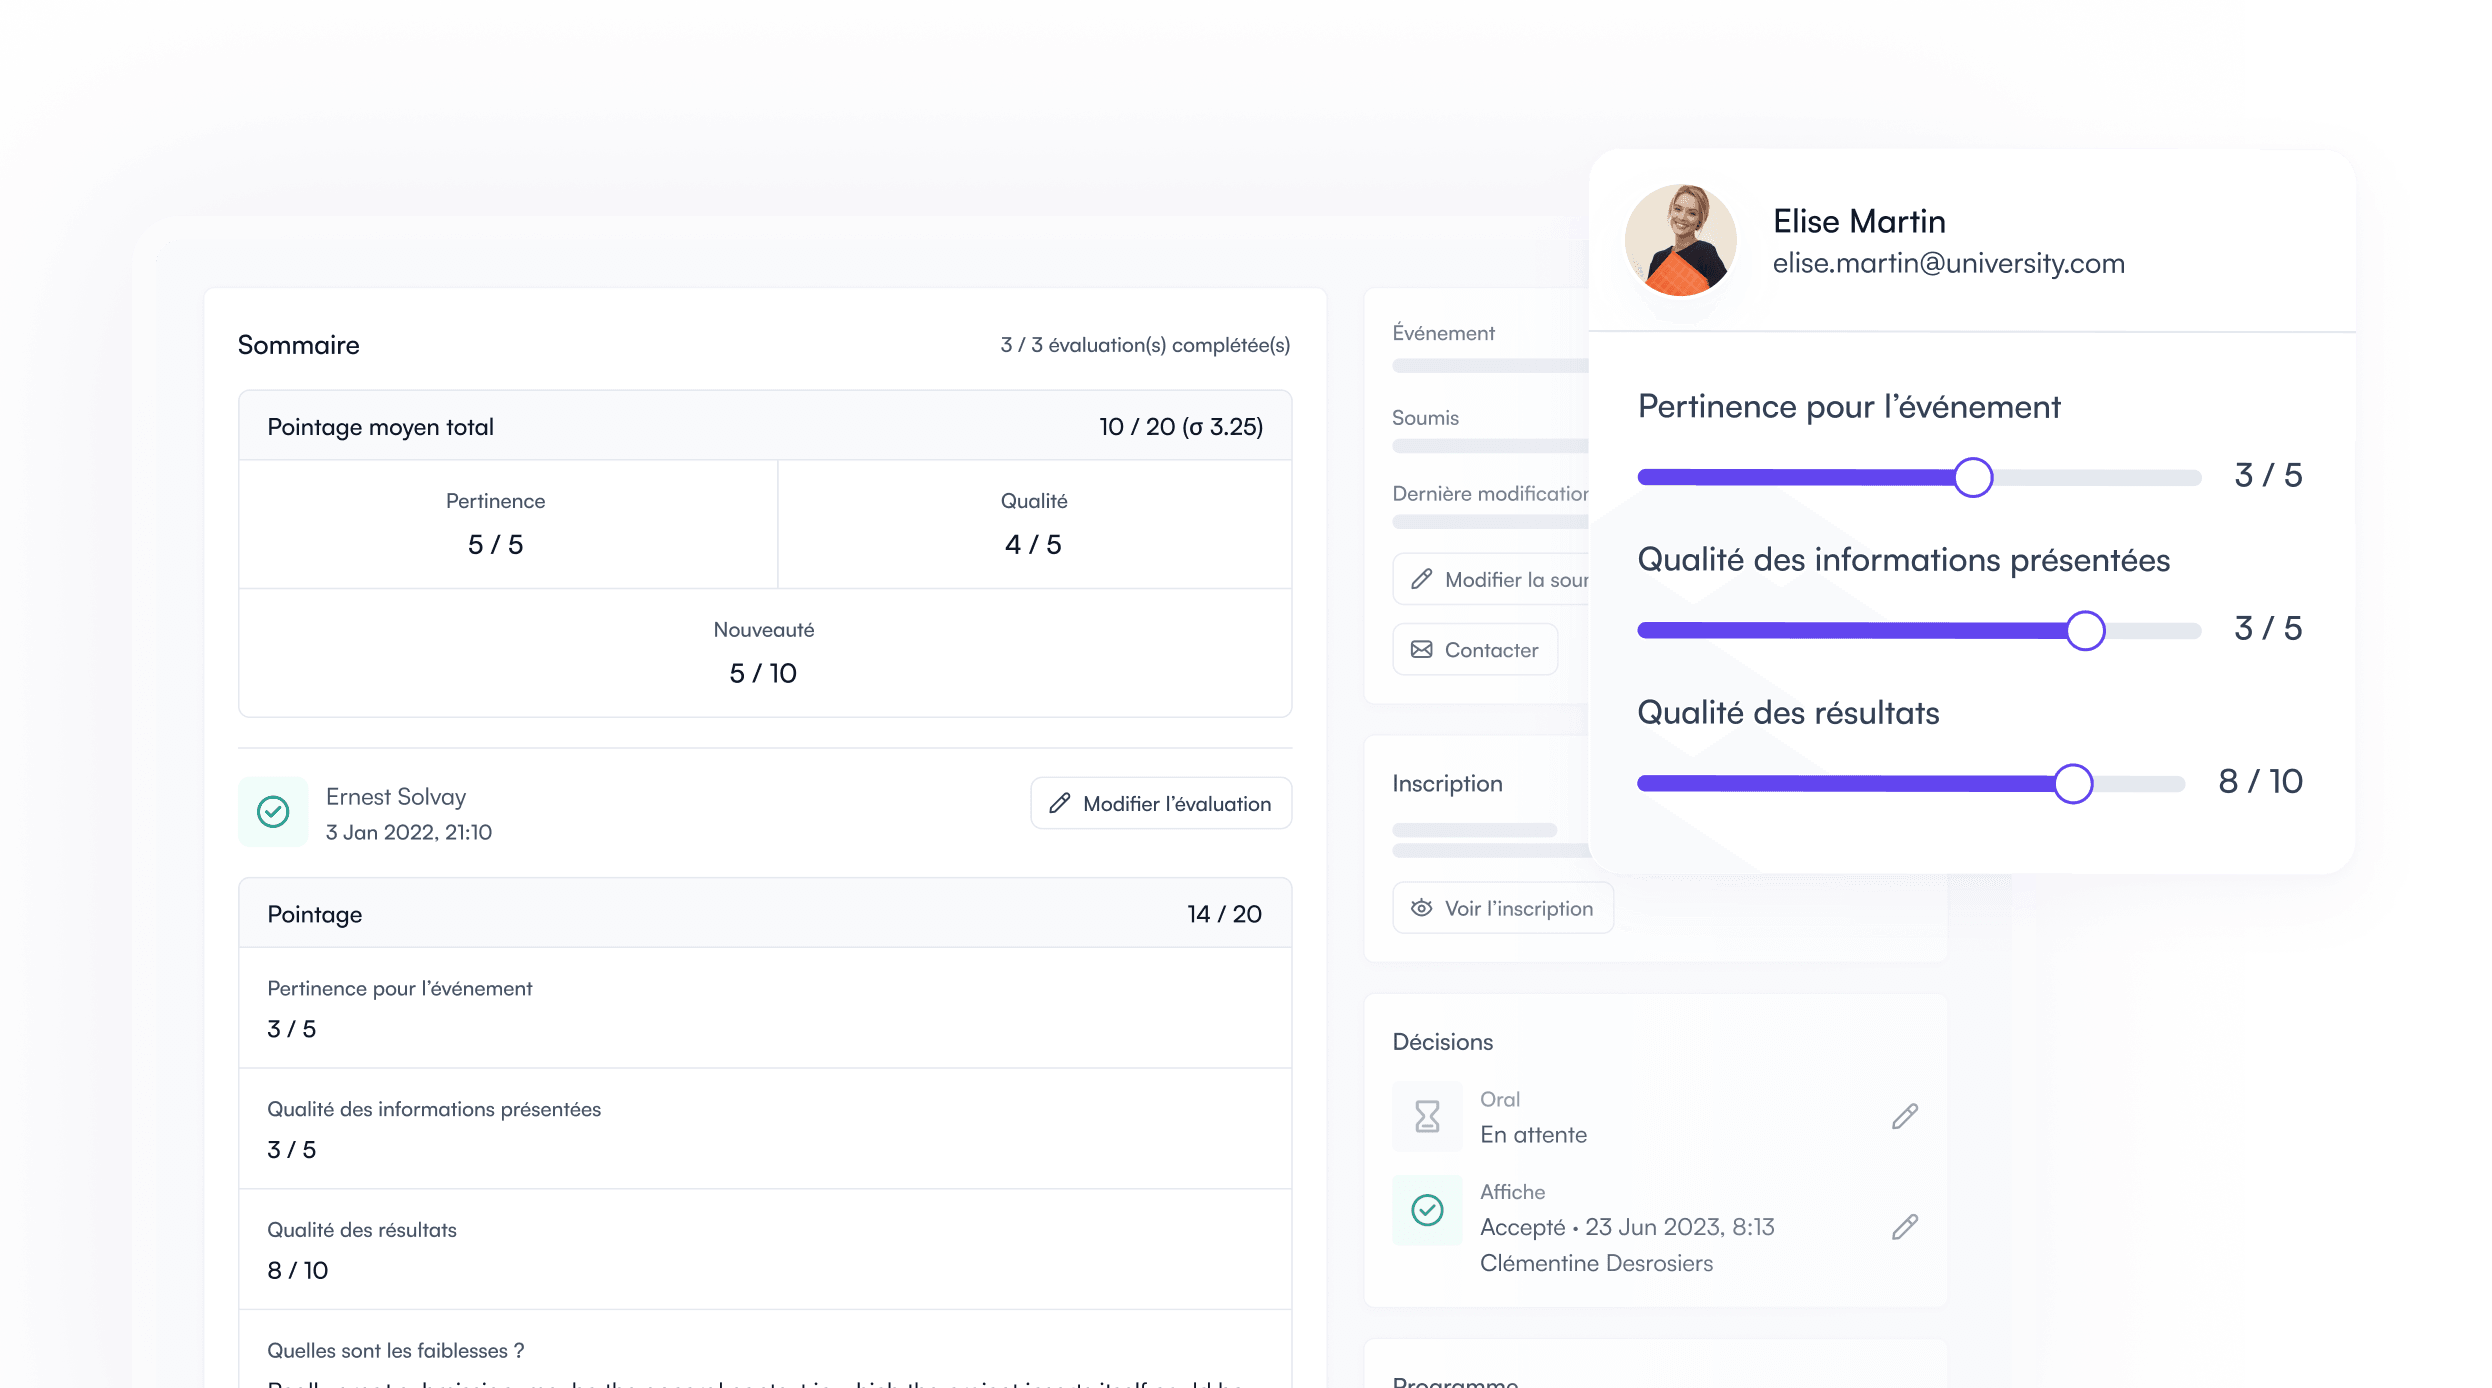Viewport: 2492px width, 1388px height.
Task: Click the 8 / 10 Qualité des résultats row value
Action: coord(297,1270)
